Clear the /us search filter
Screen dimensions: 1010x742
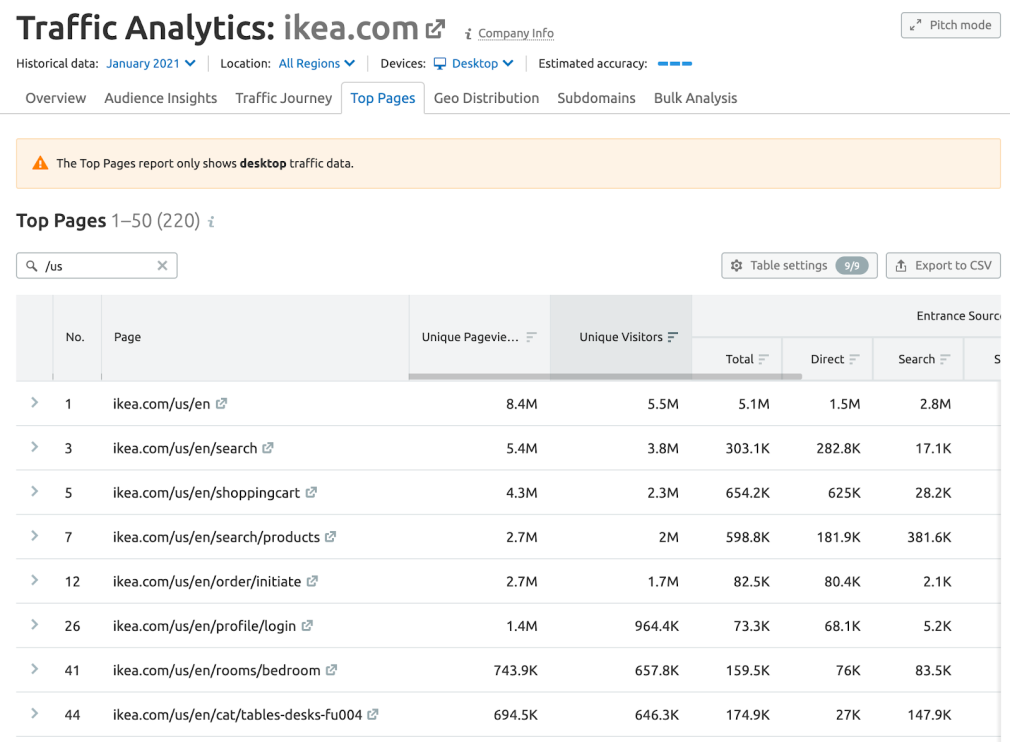coord(162,265)
